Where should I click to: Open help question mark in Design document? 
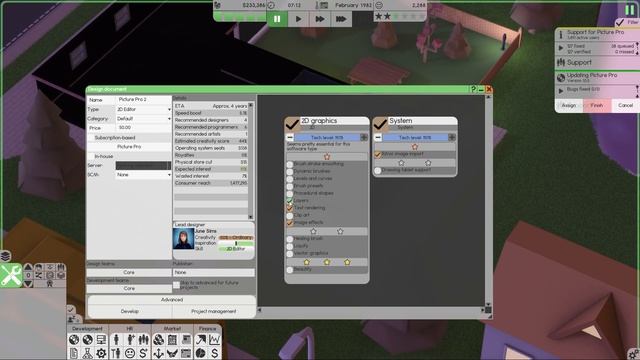[x=473, y=89]
